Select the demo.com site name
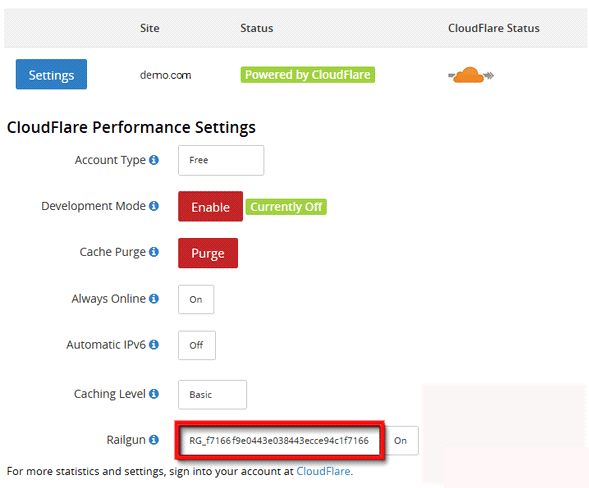 point(165,75)
